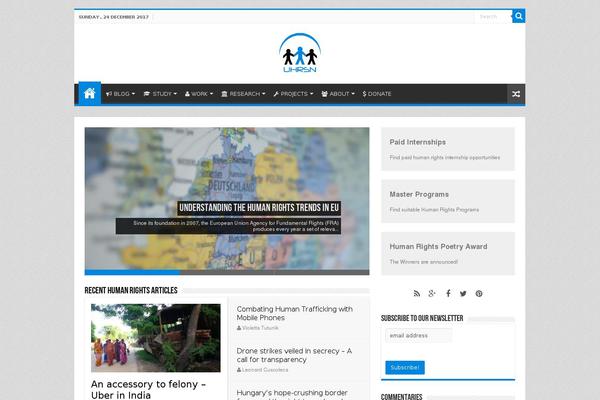
Task: Focus the top search field
Action: coord(493,16)
